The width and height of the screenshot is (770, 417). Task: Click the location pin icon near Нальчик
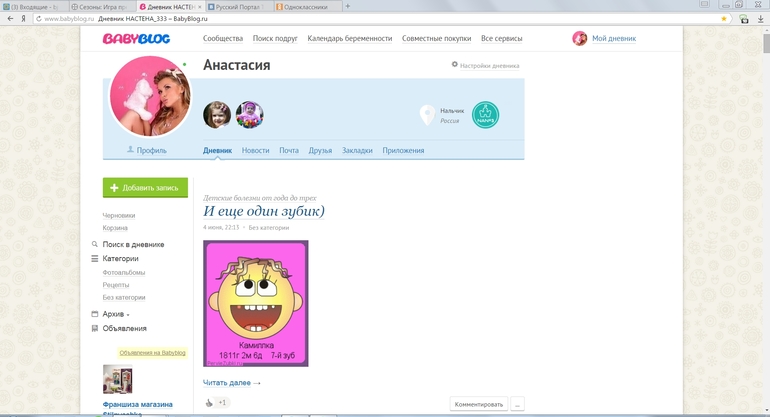[427, 115]
